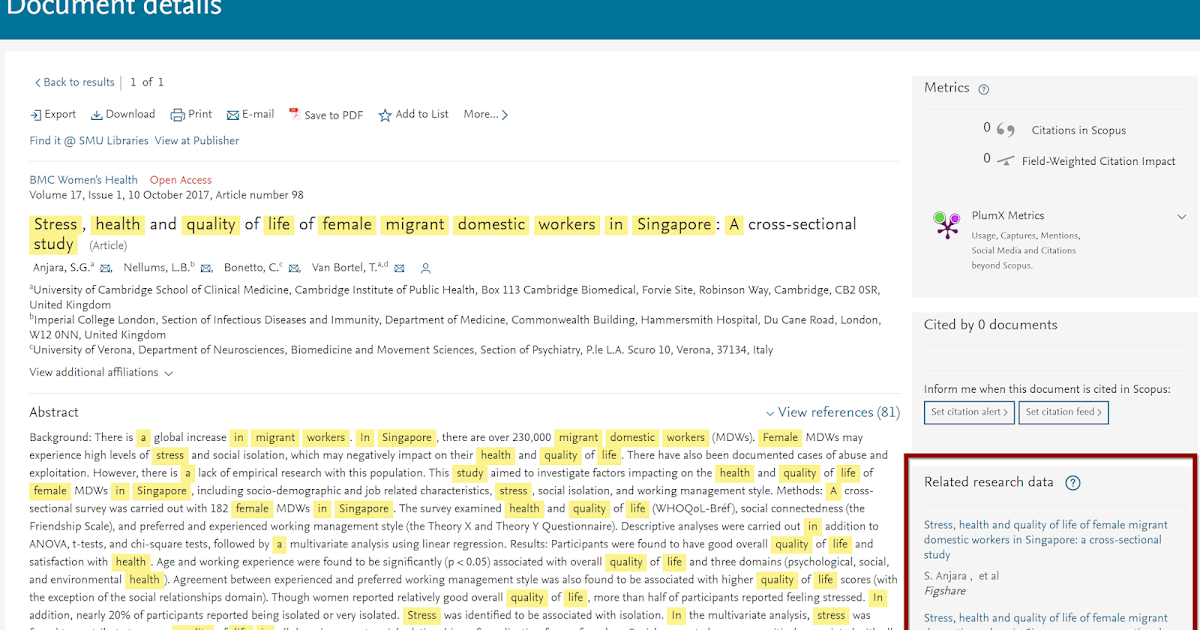This screenshot has height=630, width=1200.
Task: Toggle highlighting on the health keyword
Action: click(117, 224)
